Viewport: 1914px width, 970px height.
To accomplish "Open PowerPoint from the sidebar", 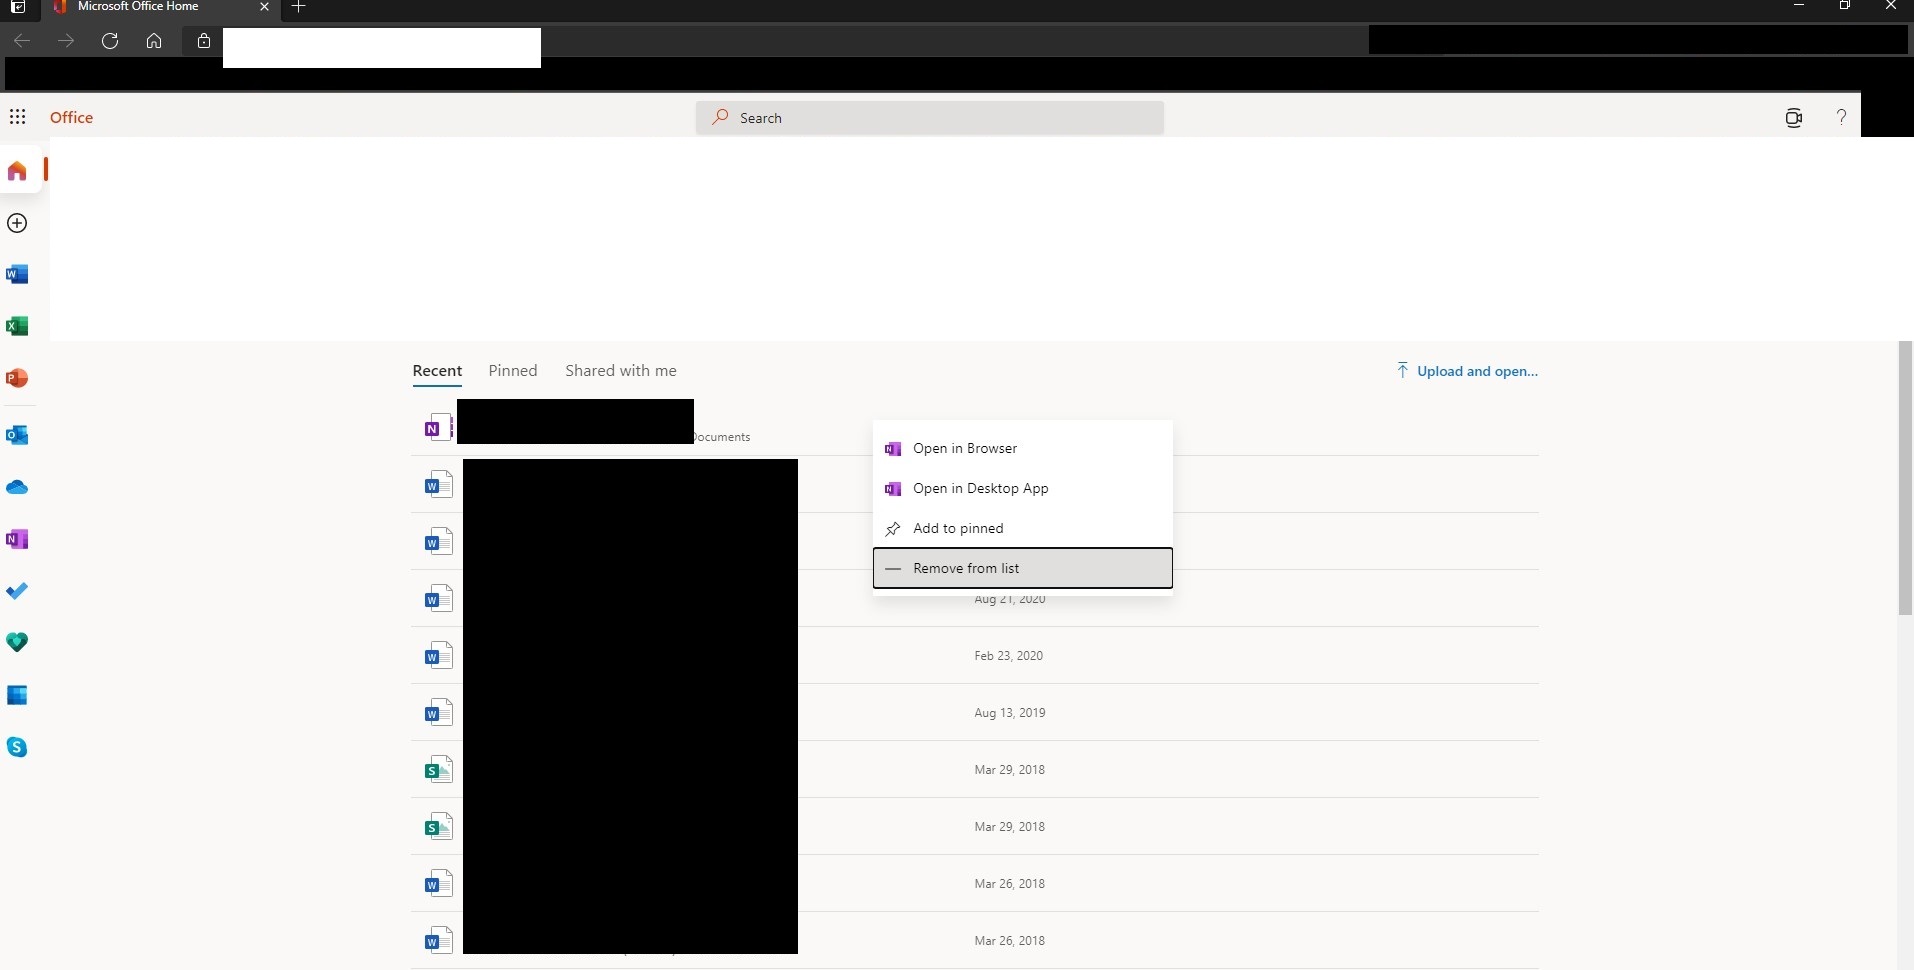I will coord(17,378).
